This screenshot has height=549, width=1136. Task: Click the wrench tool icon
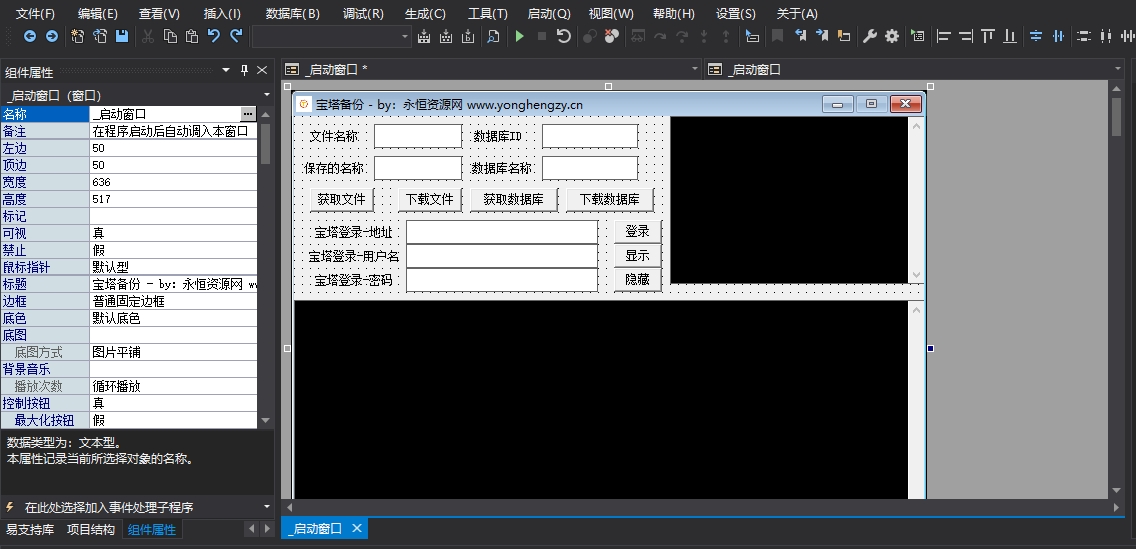[x=869, y=36]
